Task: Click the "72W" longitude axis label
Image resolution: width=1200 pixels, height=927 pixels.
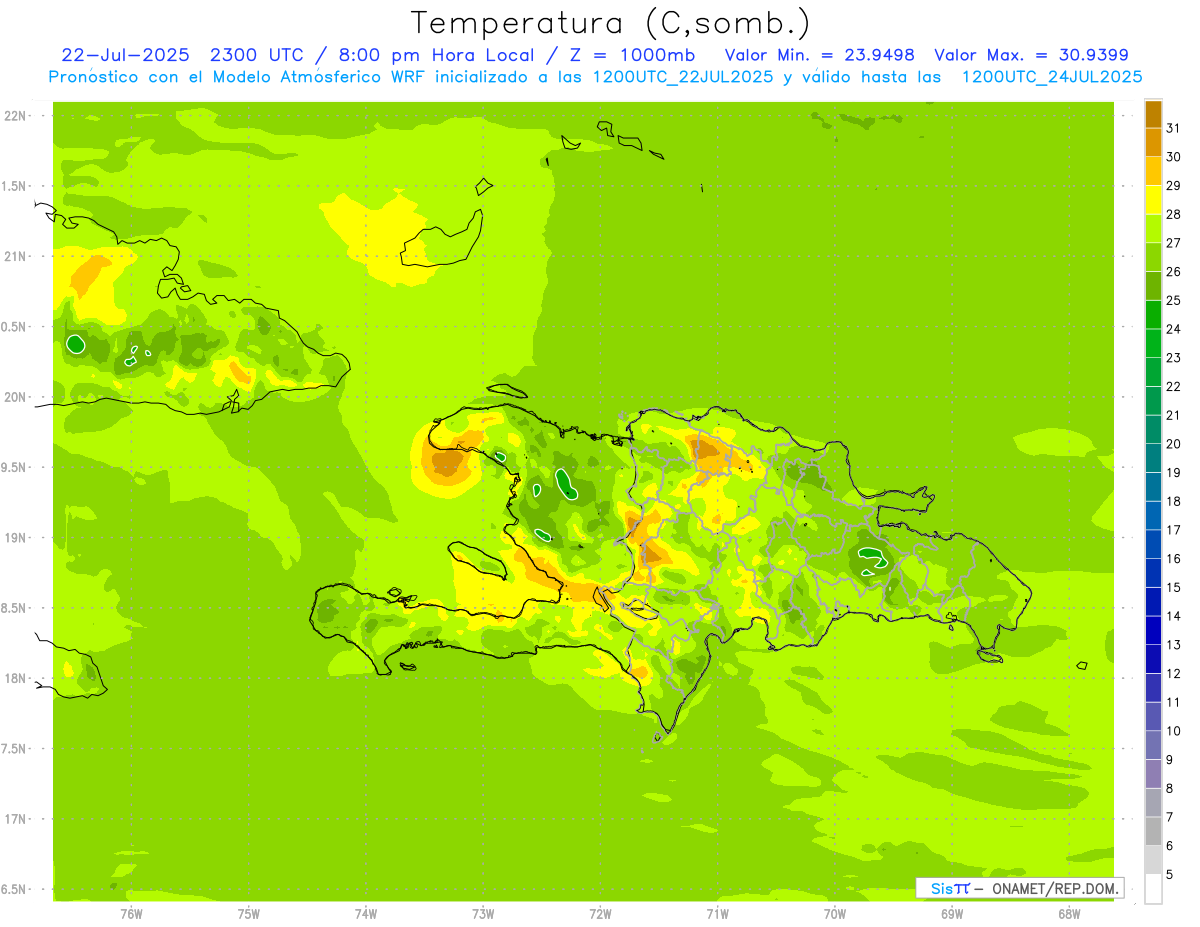Action: (600, 914)
